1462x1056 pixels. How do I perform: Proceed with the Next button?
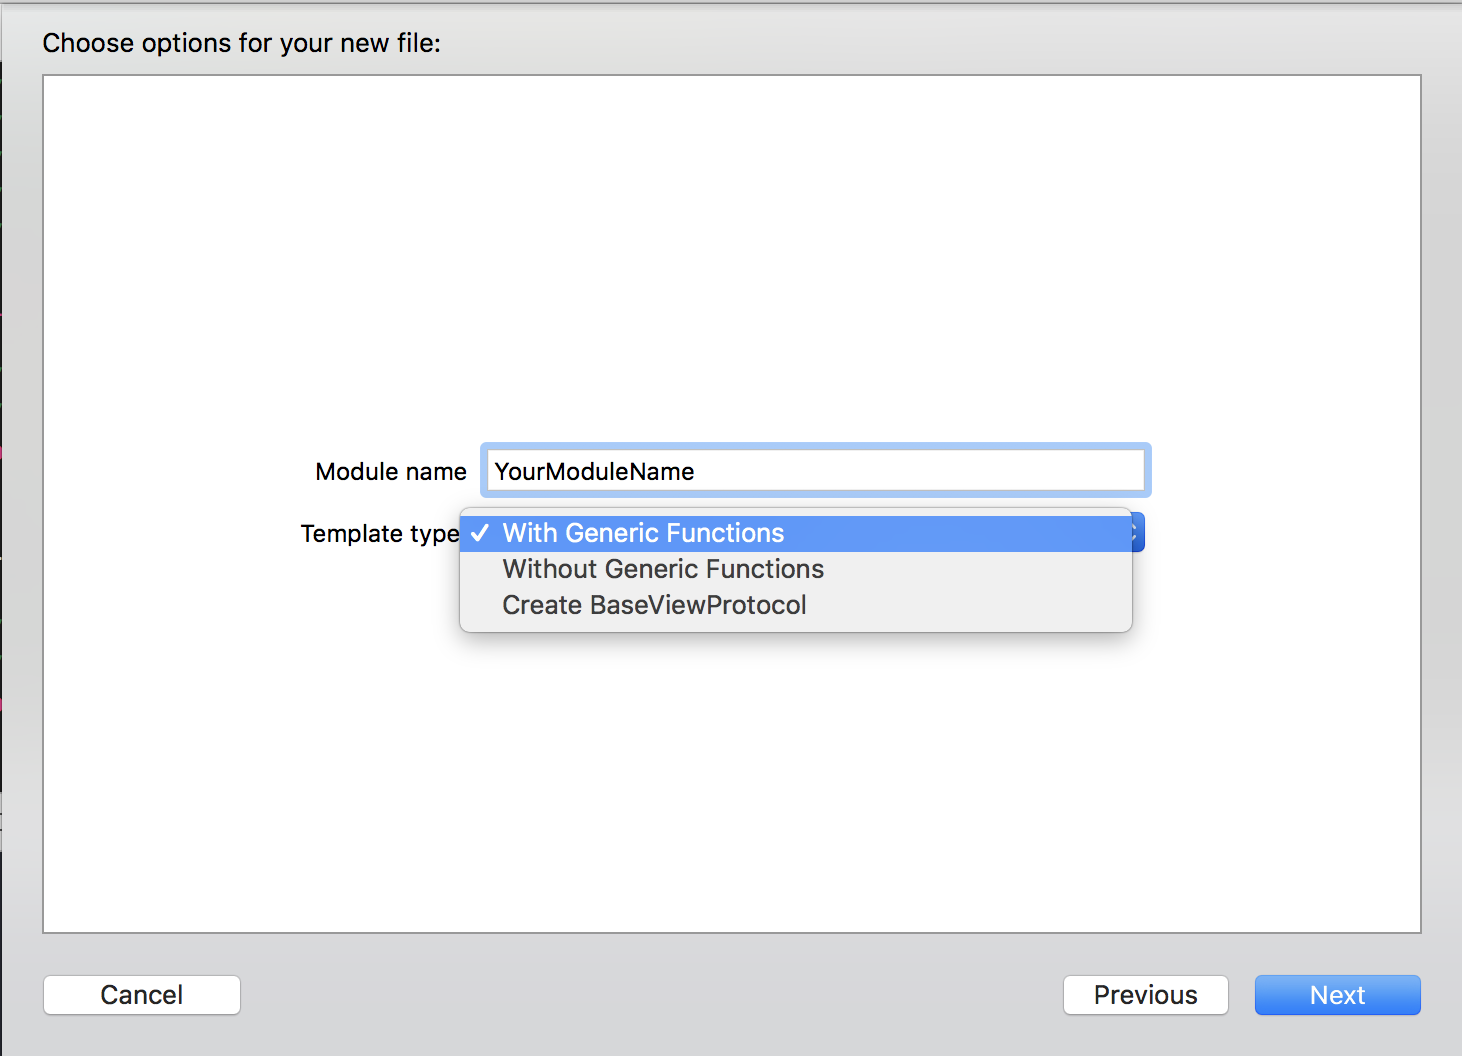(x=1338, y=995)
